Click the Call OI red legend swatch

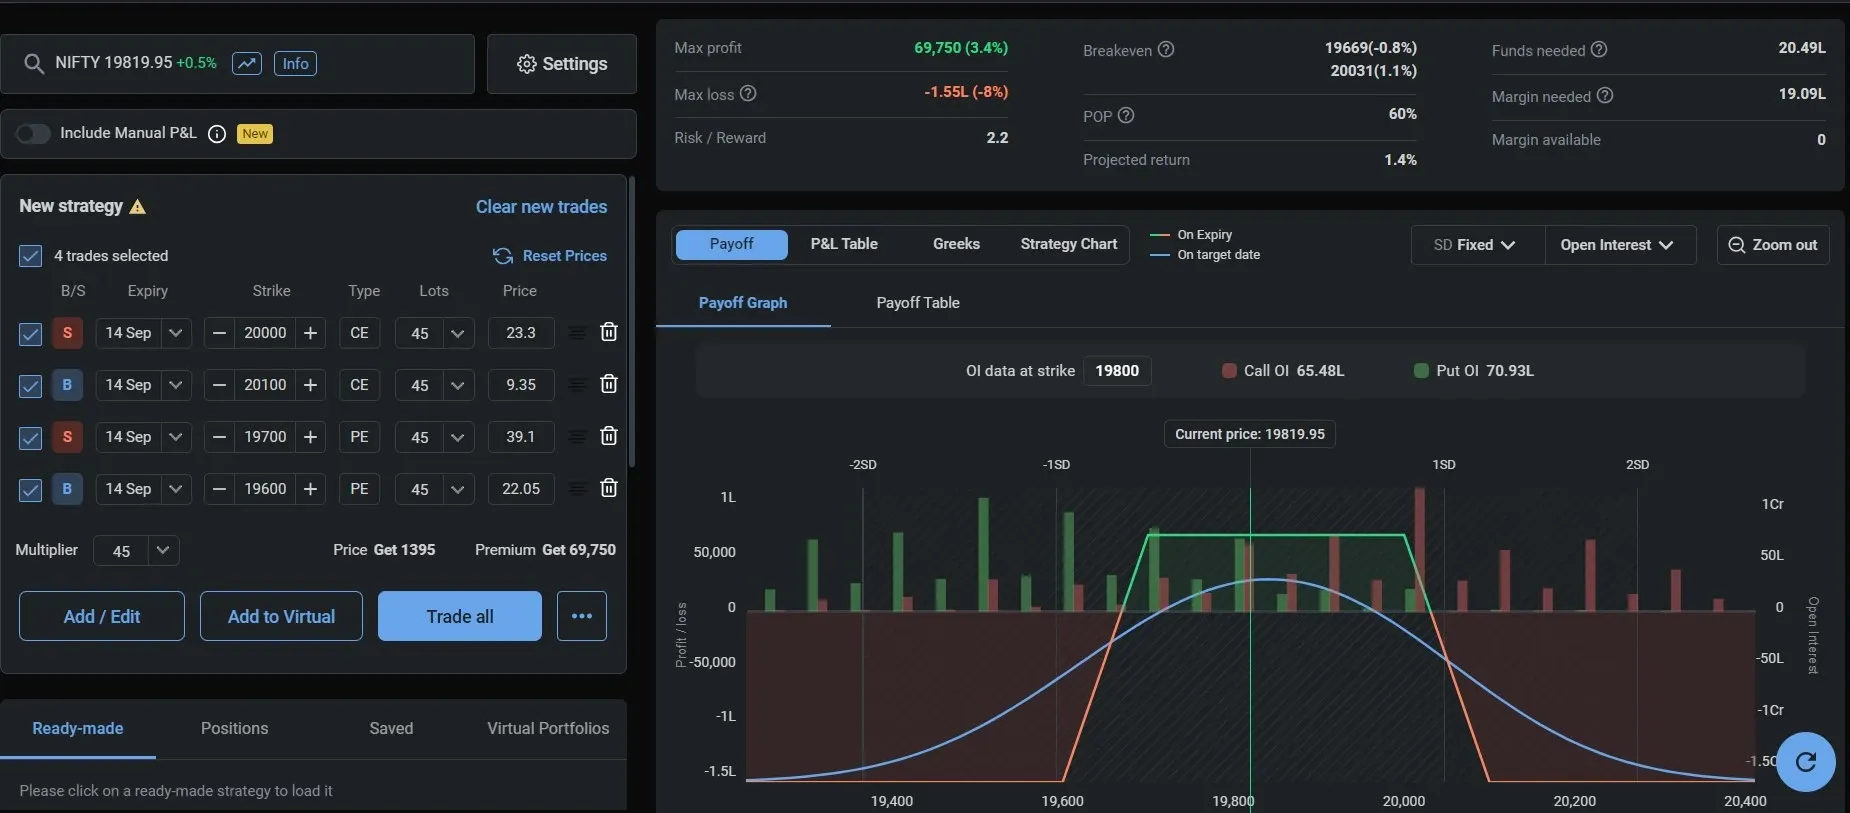(1229, 371)
